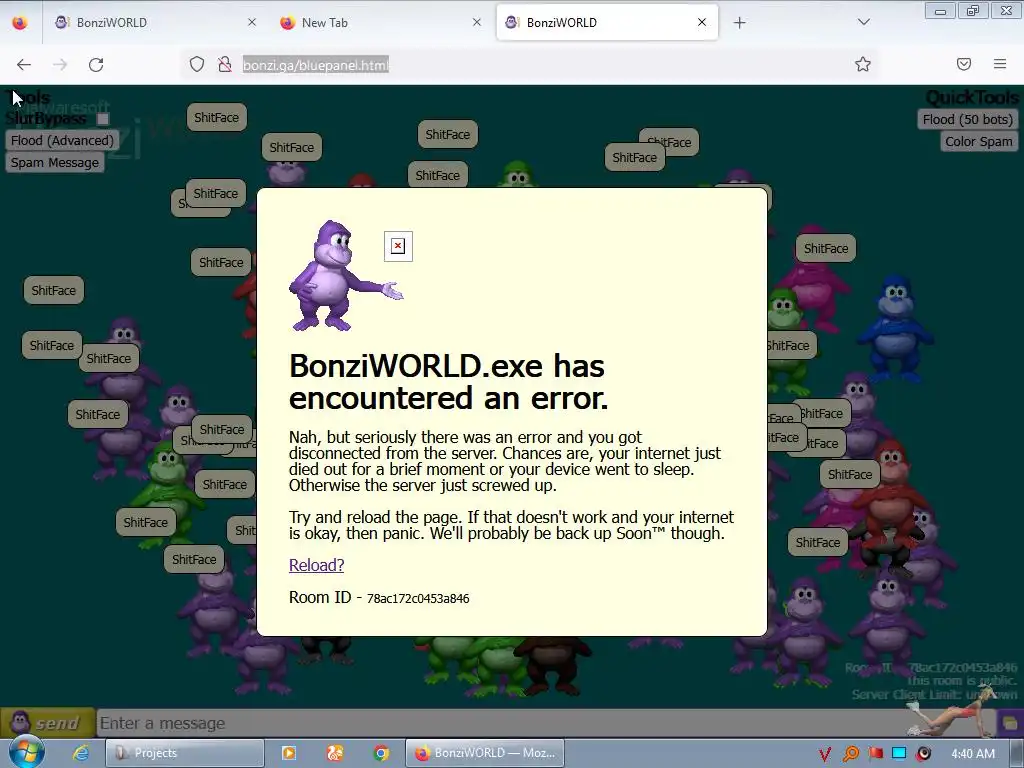The image size is (1024, 768).
Task: Click the 4:40 AM system clock
Action: 973,754
